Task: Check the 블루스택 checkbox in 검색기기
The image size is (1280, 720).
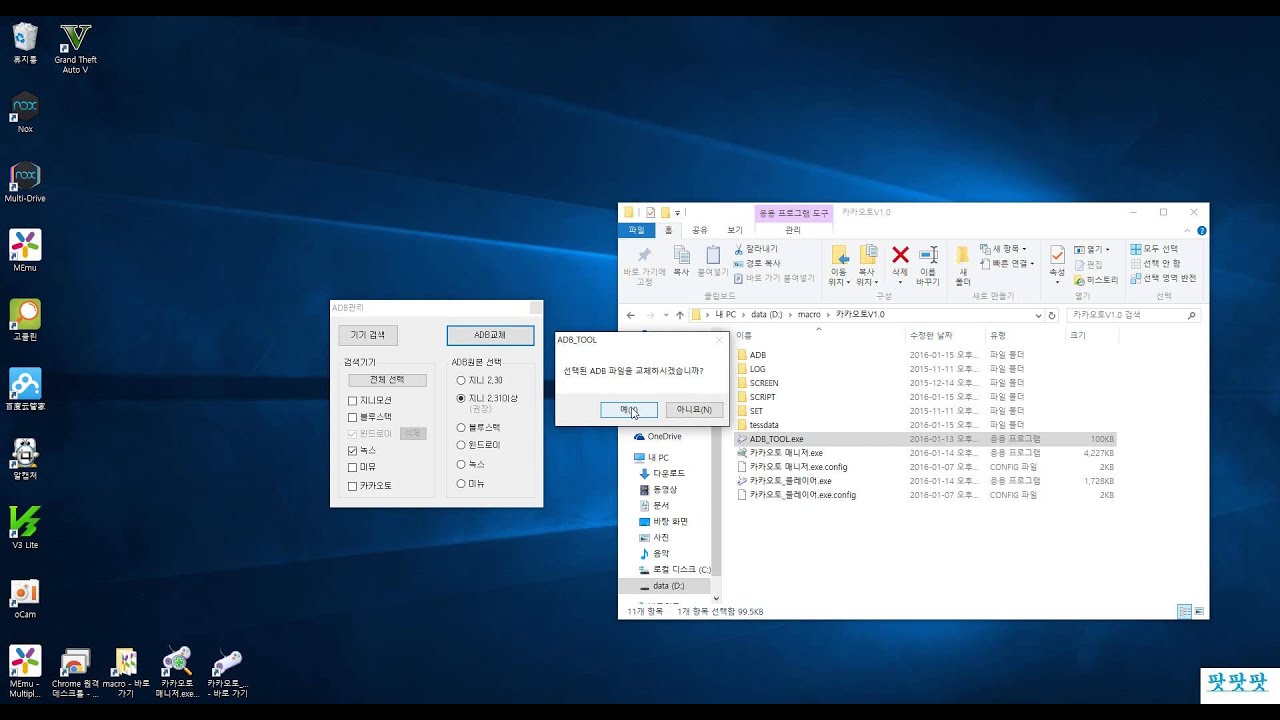Action: coord(352,416)
